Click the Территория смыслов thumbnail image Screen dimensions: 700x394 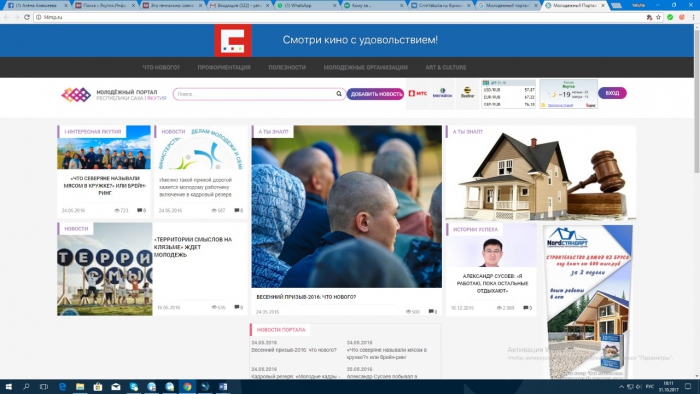click(104, 269)
